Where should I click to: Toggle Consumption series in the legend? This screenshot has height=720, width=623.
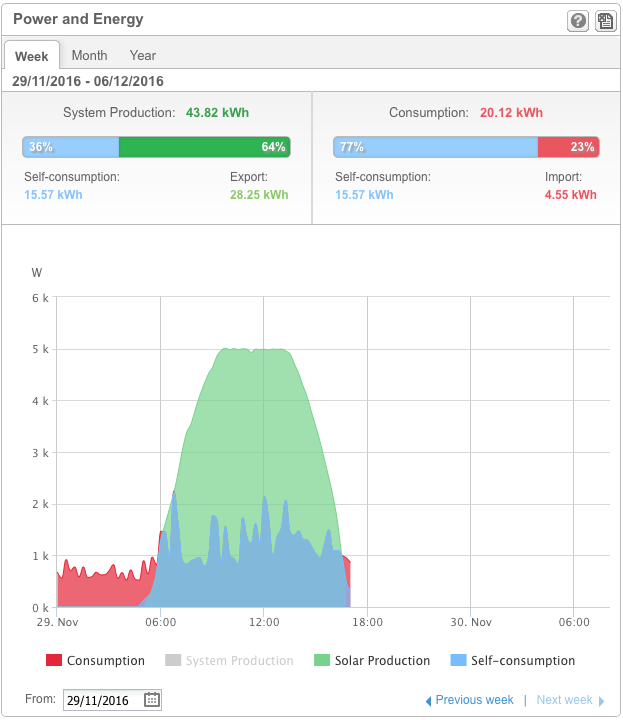105,661
